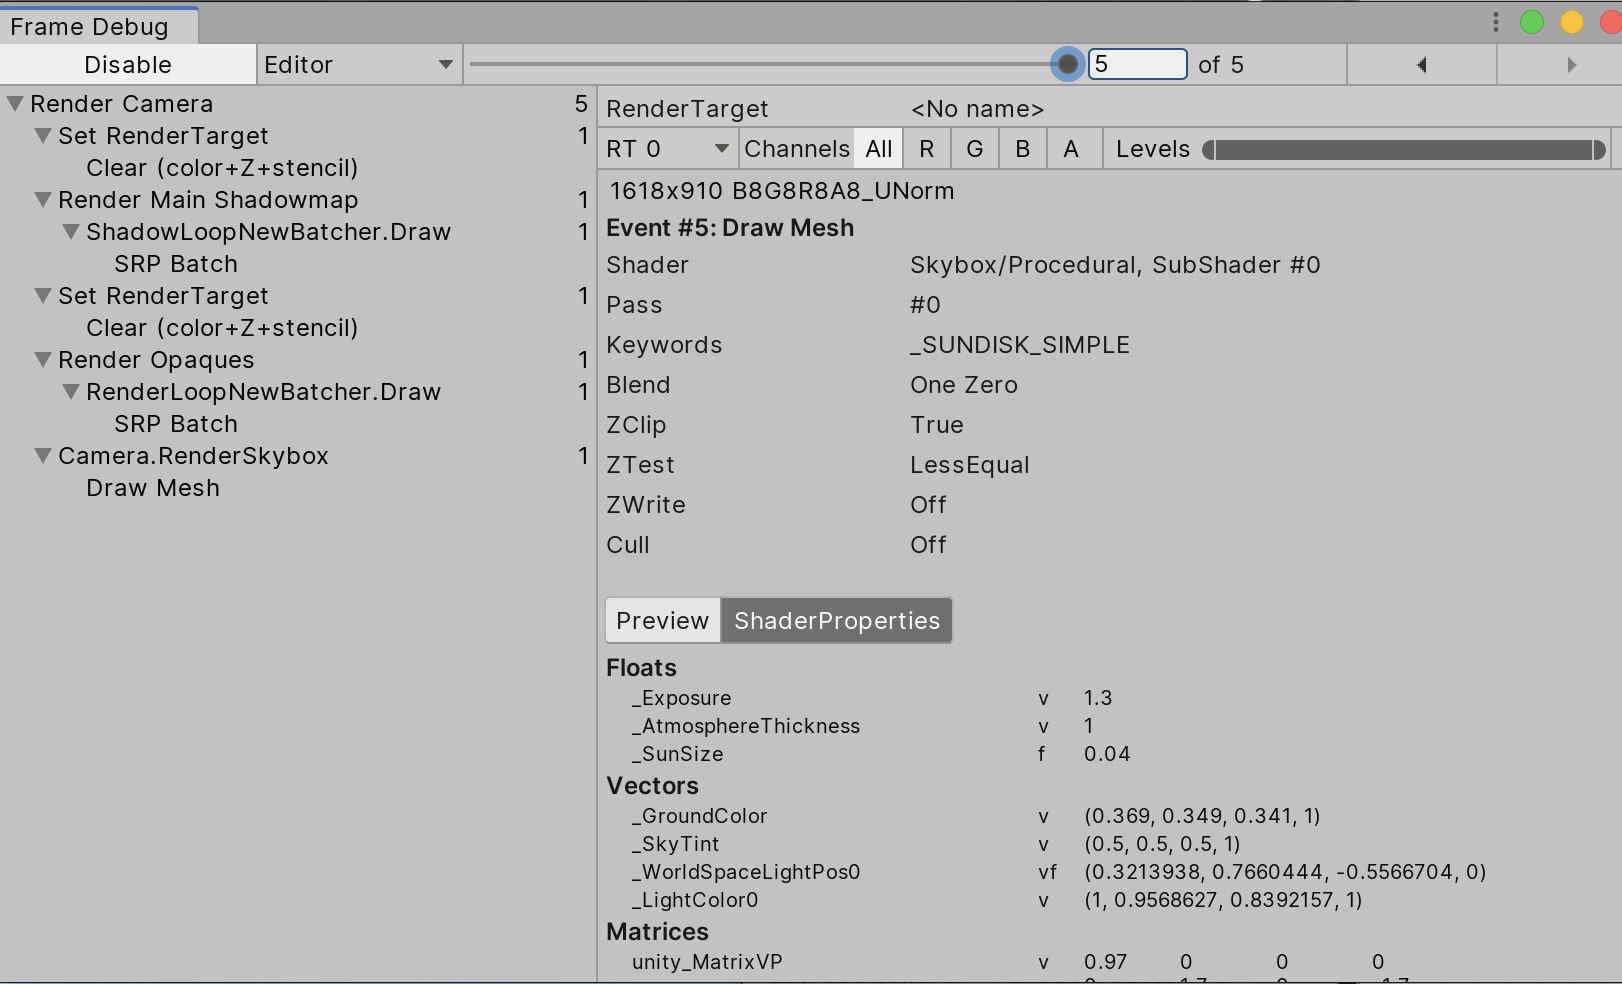This screenshot has height=984, width=1622.
Task: Open the three-dot menu in the title bar
Action: pyautogui.click(x=1495, y=22)
